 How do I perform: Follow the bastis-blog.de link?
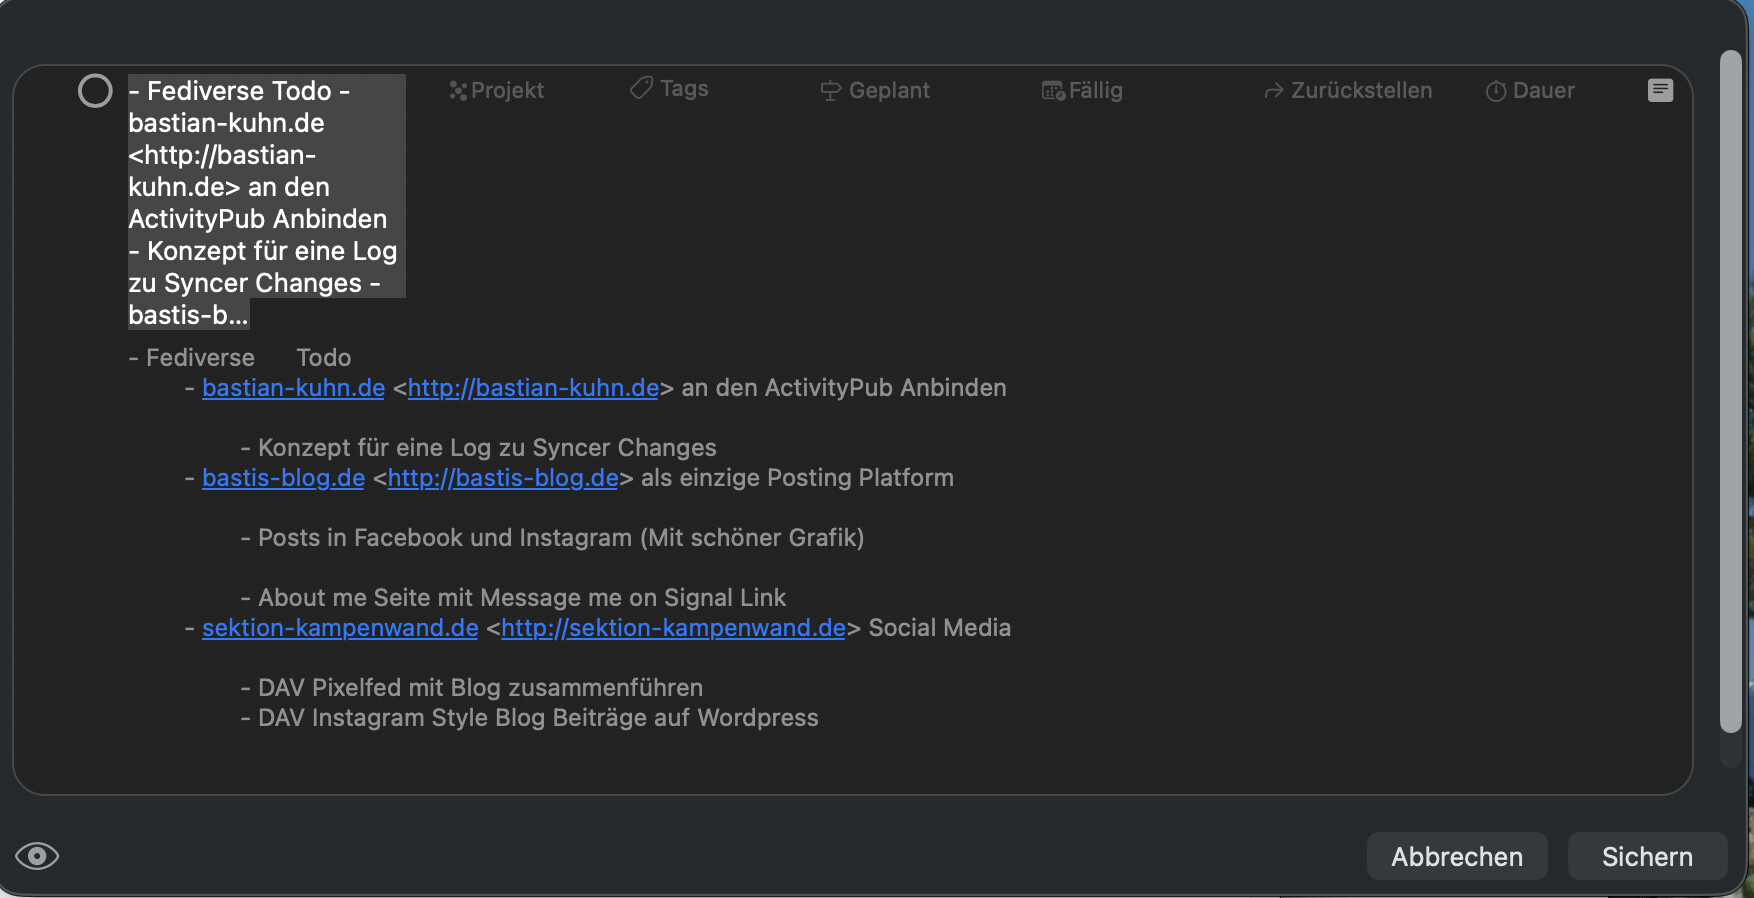point(283,478)
